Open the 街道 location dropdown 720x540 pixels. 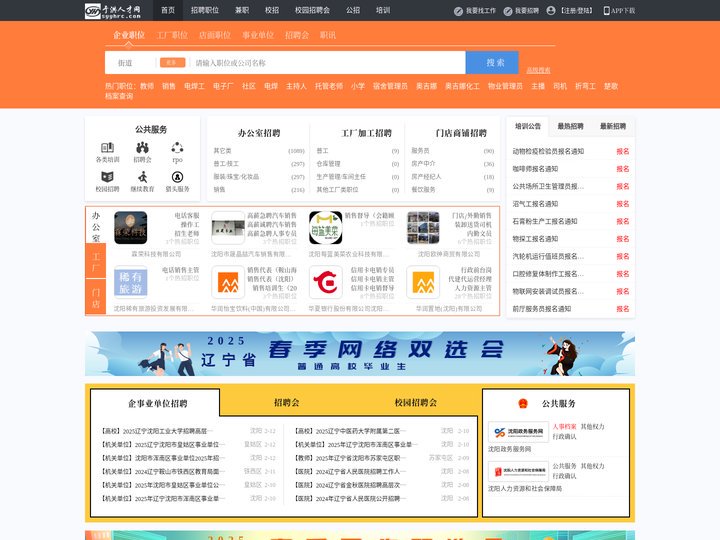[130, 63]
